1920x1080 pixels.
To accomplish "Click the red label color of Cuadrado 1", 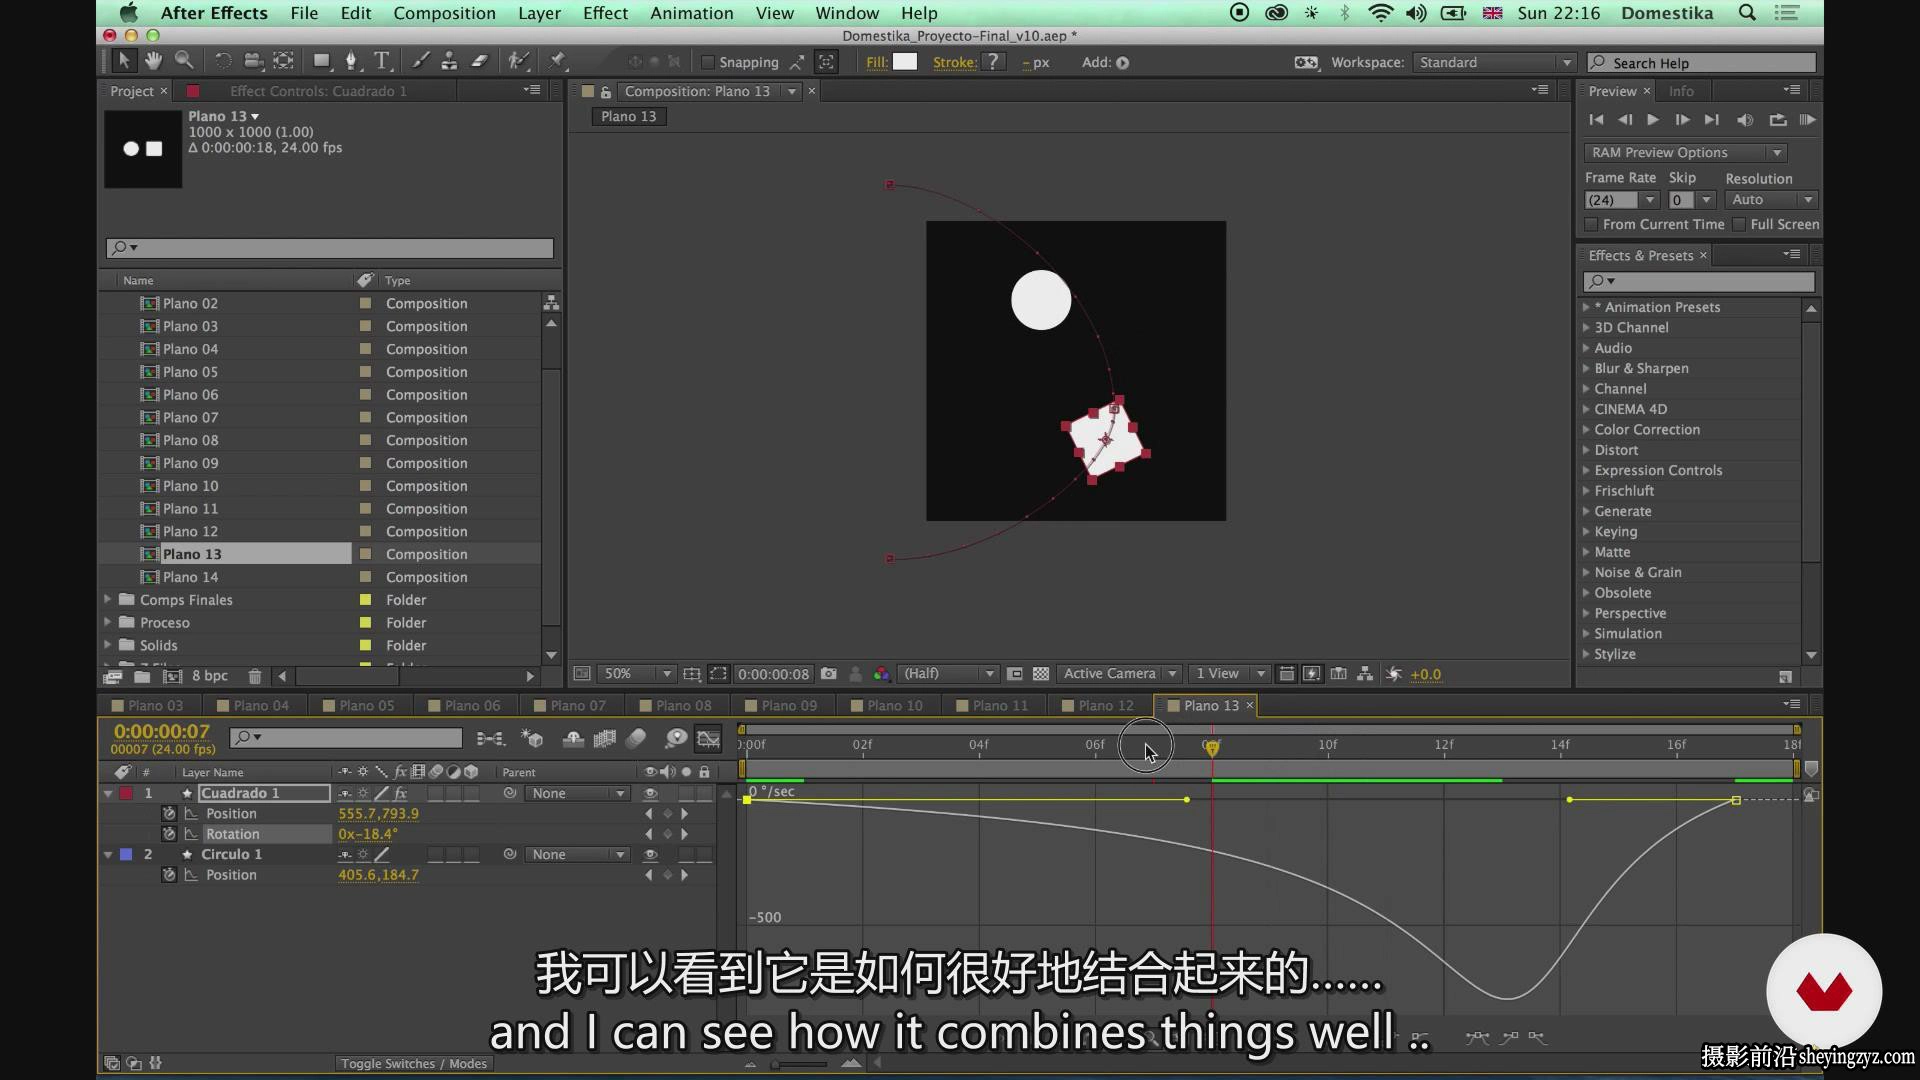I will 126,794.
